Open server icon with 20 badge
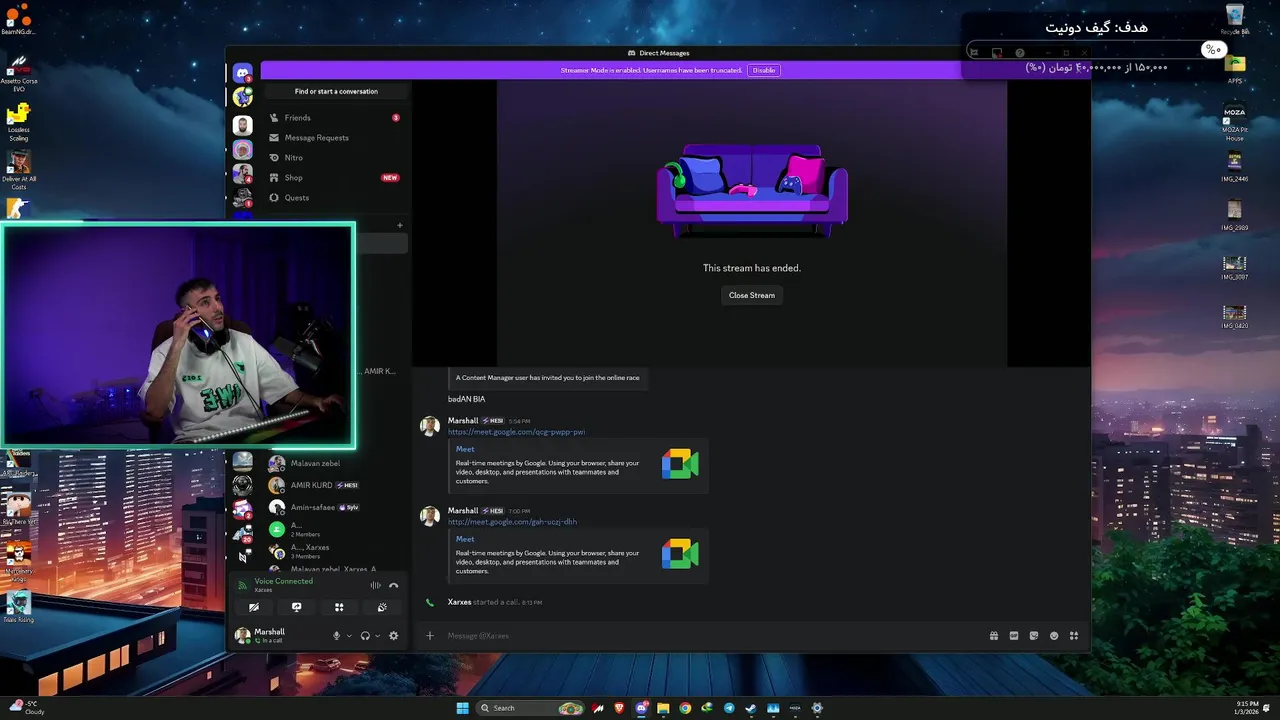 pos(242,535)
